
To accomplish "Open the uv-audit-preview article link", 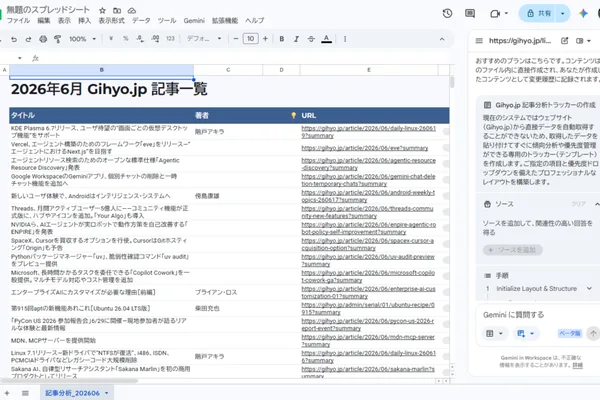I will click(x=368, y=260).
